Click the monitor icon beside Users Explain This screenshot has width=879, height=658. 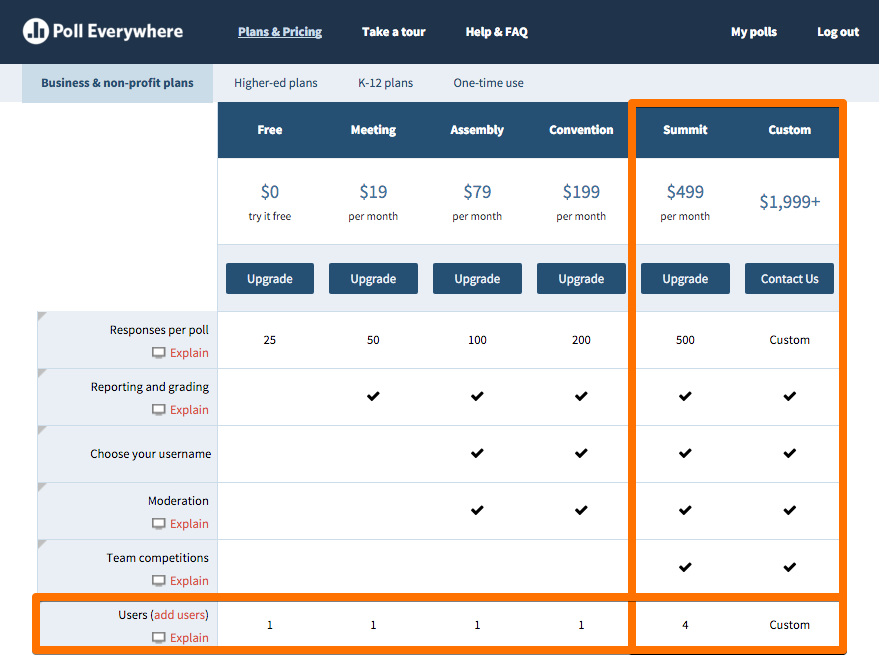point(159,638)
